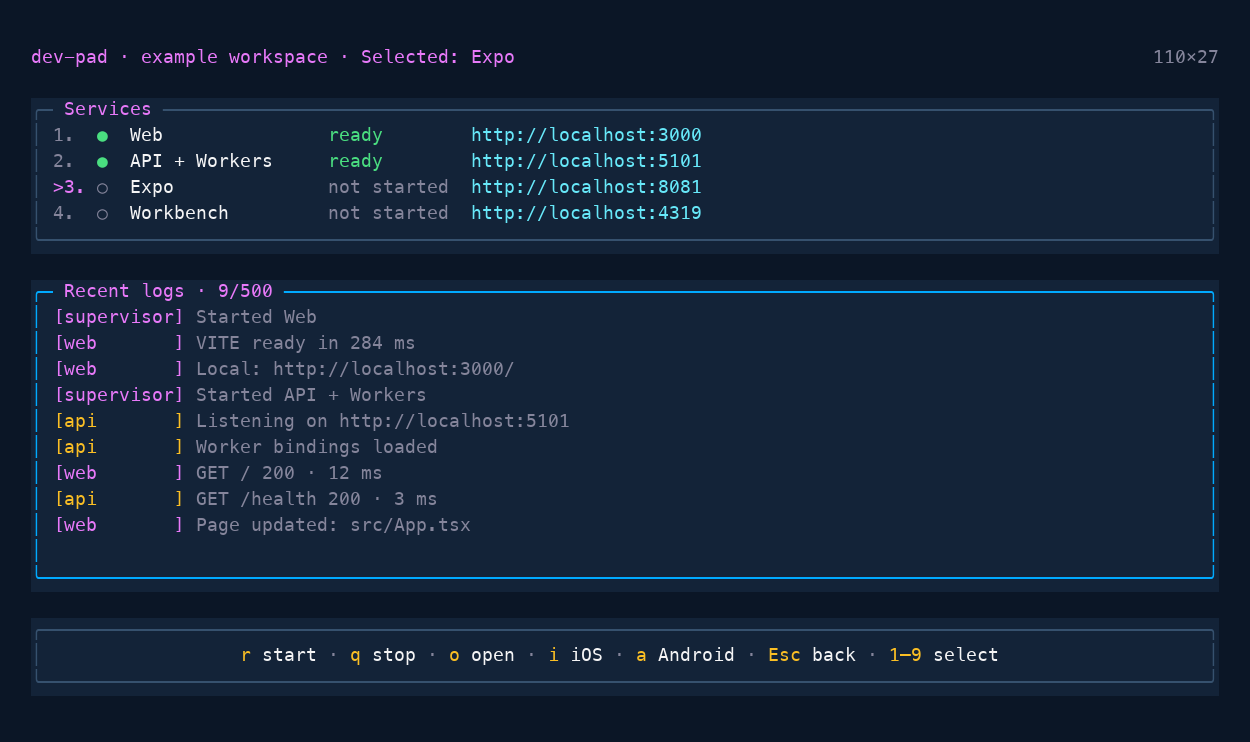Click the row number '4.' in Services
Viewport: 1250px width, 742px height.
(x=64, y=213)
